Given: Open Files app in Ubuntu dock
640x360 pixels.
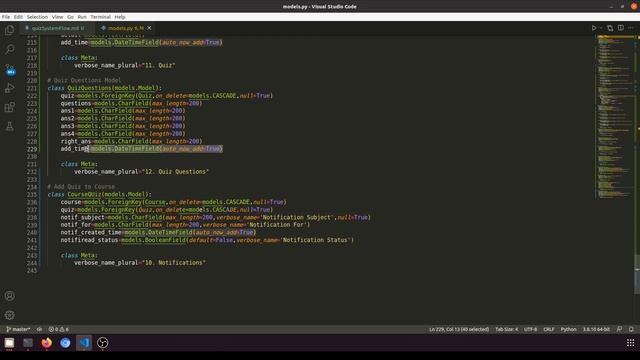Looking at the screenshot, I should tap(9, 343).
